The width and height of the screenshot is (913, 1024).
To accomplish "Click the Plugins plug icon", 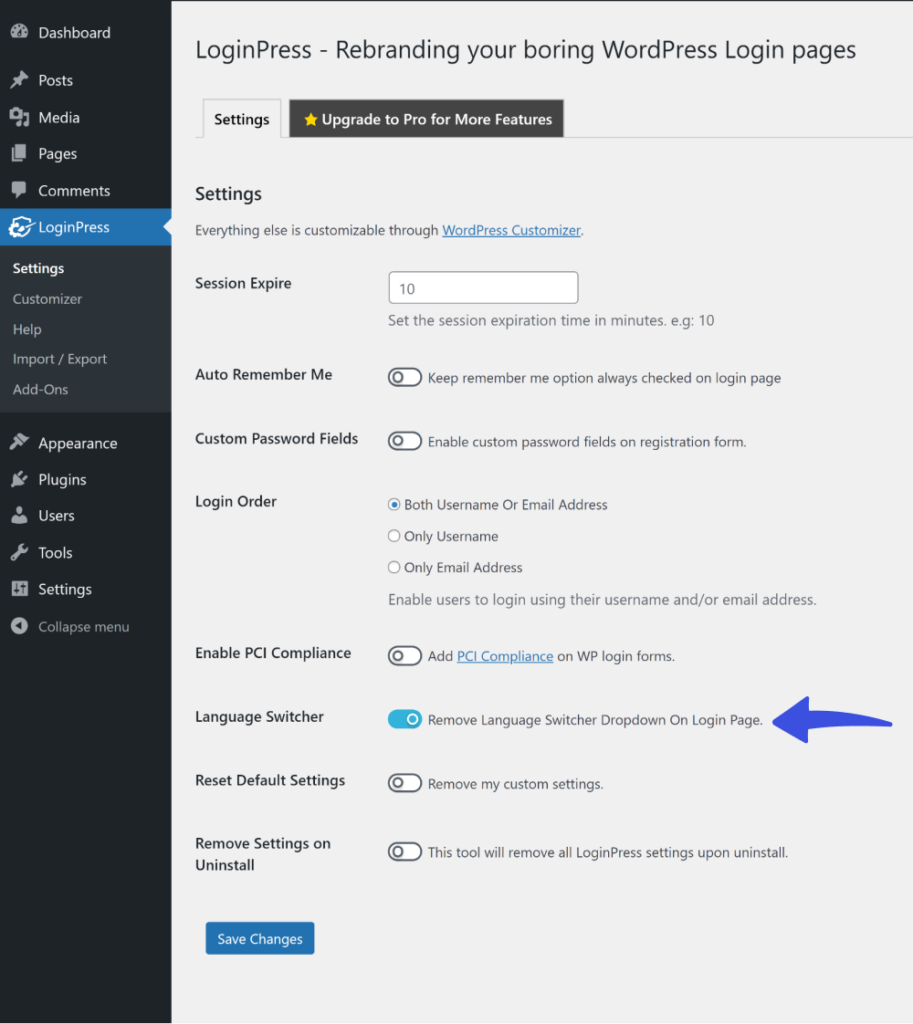I will (20, 479).
